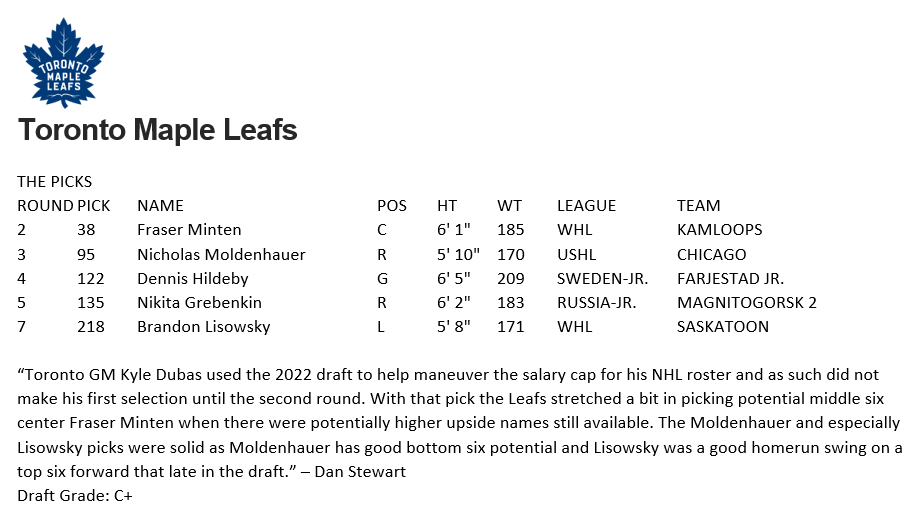Click pick number 218
This screenshot has height=524, width=918.
point(91,327)
